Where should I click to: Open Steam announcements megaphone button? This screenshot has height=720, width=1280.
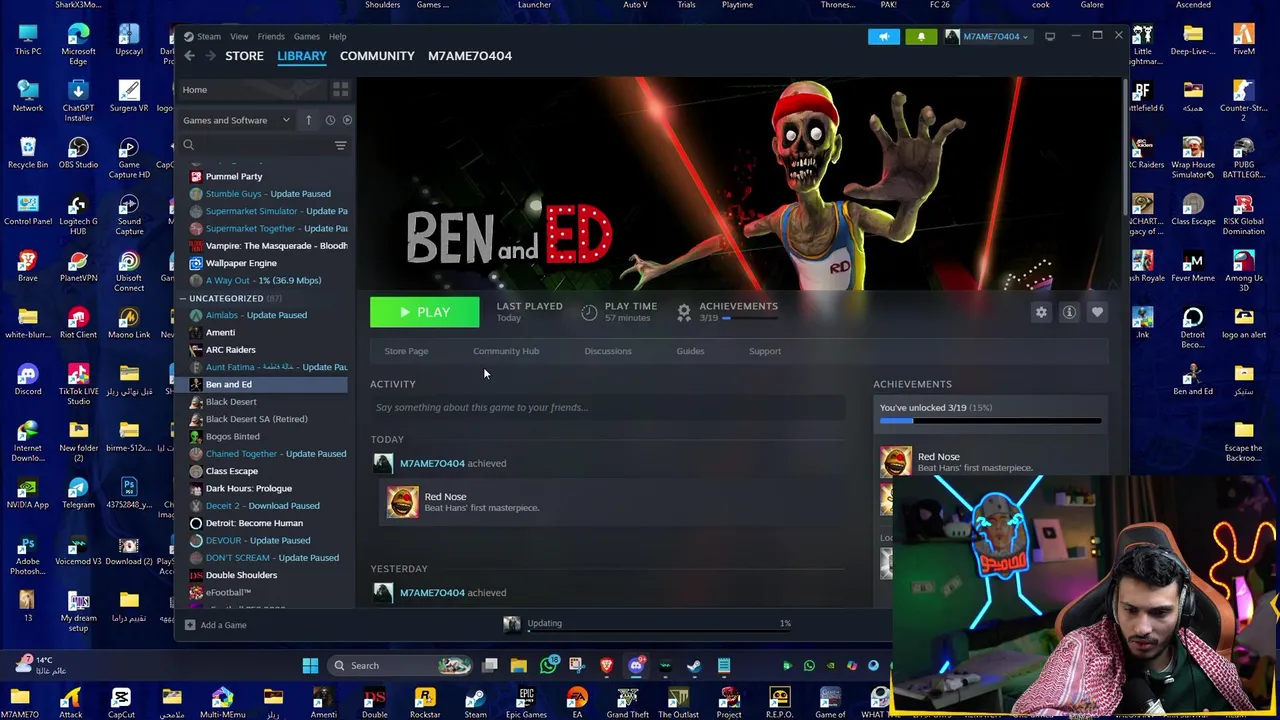pyautogui.click(x=884, y=37)
